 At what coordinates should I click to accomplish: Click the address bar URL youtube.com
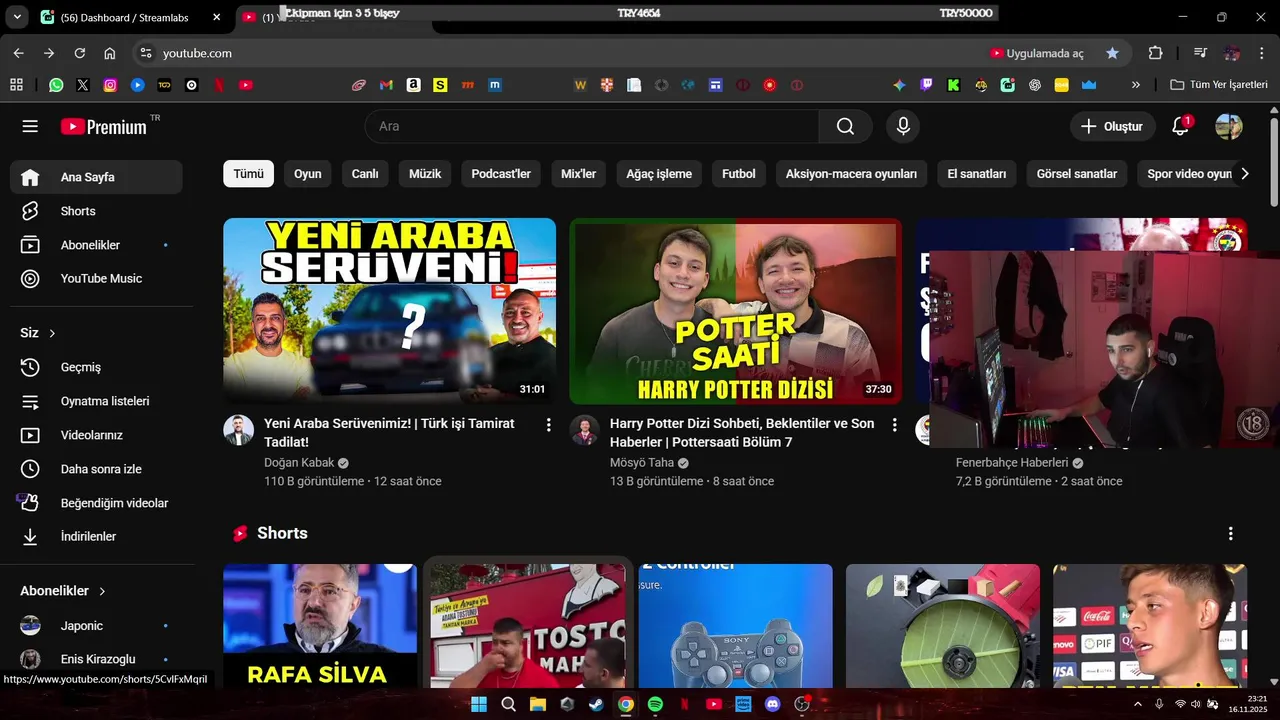pyautogui.click(x=197, y=53)
